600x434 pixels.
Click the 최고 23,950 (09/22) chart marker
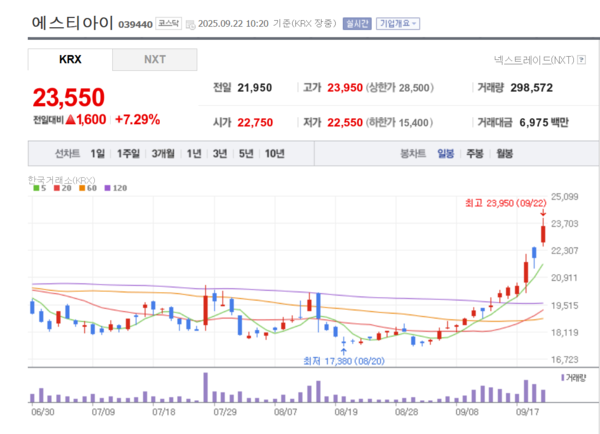pyautogui.click(x=506, y=203)
